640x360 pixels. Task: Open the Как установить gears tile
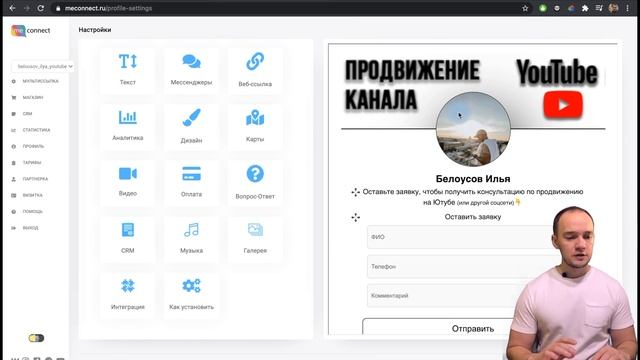(191, 295)
